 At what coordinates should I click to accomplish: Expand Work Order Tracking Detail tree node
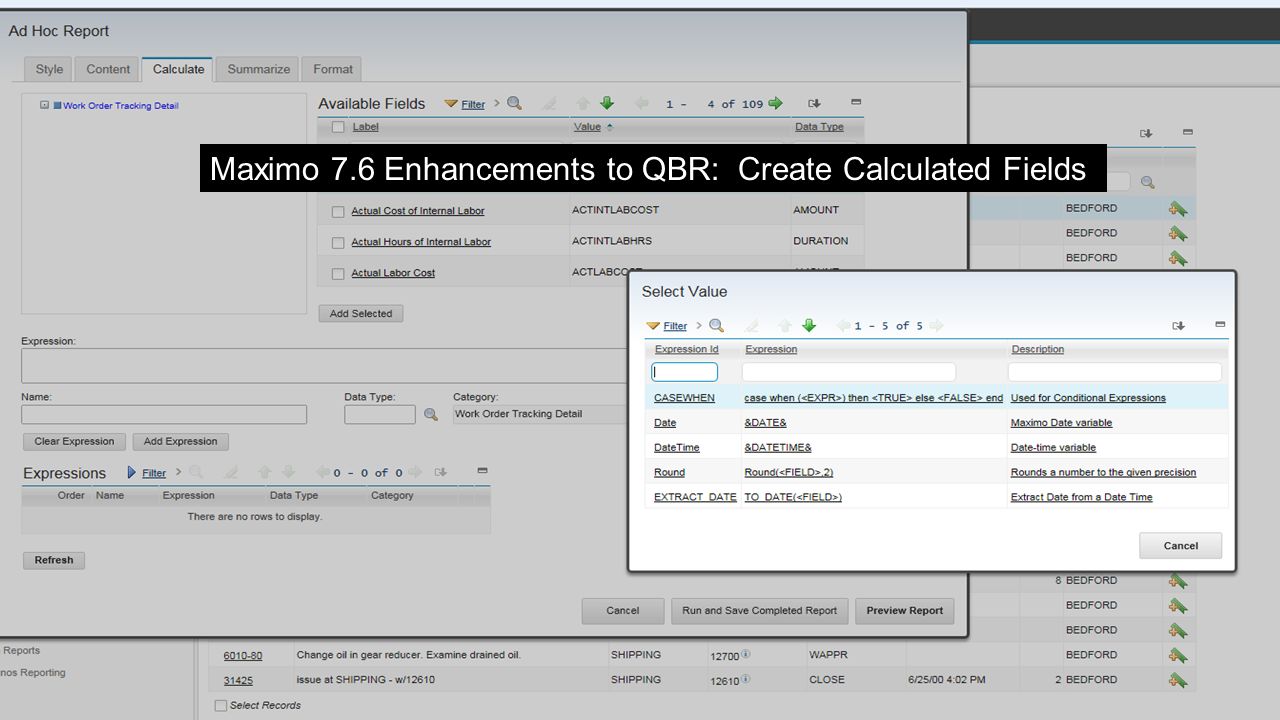click(x=44, y=105)
